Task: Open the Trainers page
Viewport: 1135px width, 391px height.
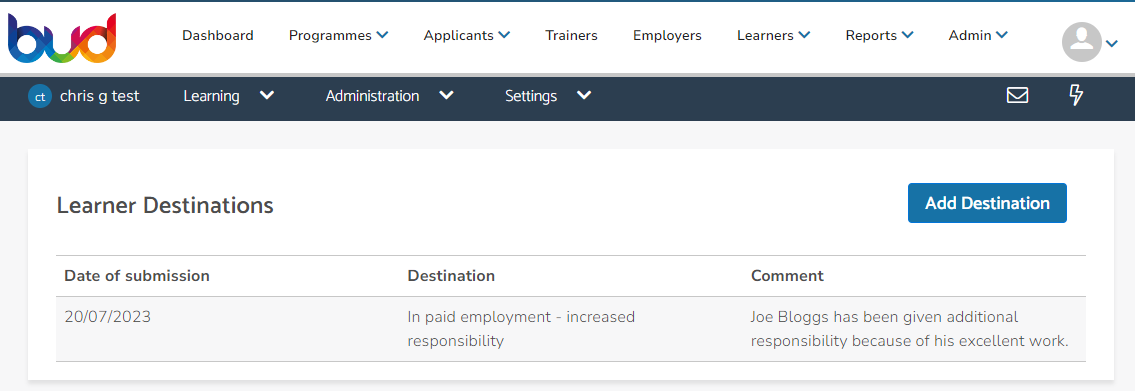Action: (571, 35)
